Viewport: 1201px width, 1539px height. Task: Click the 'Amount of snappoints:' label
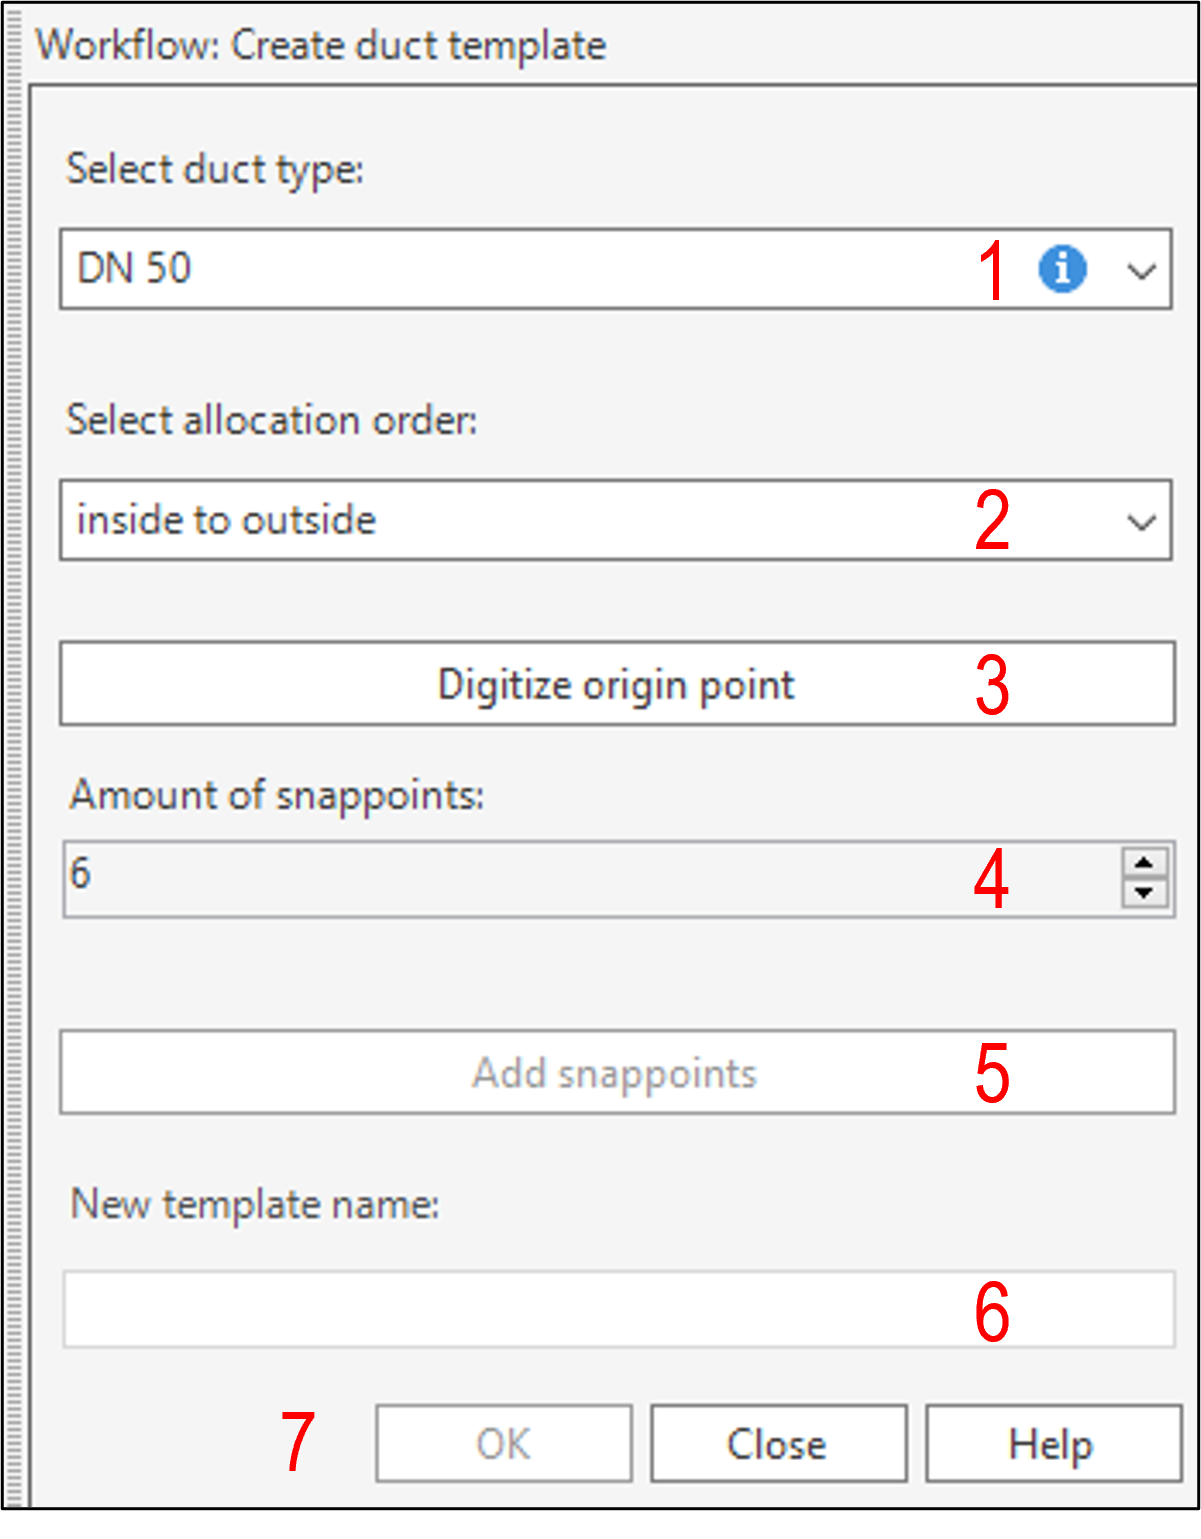(277, 795)
